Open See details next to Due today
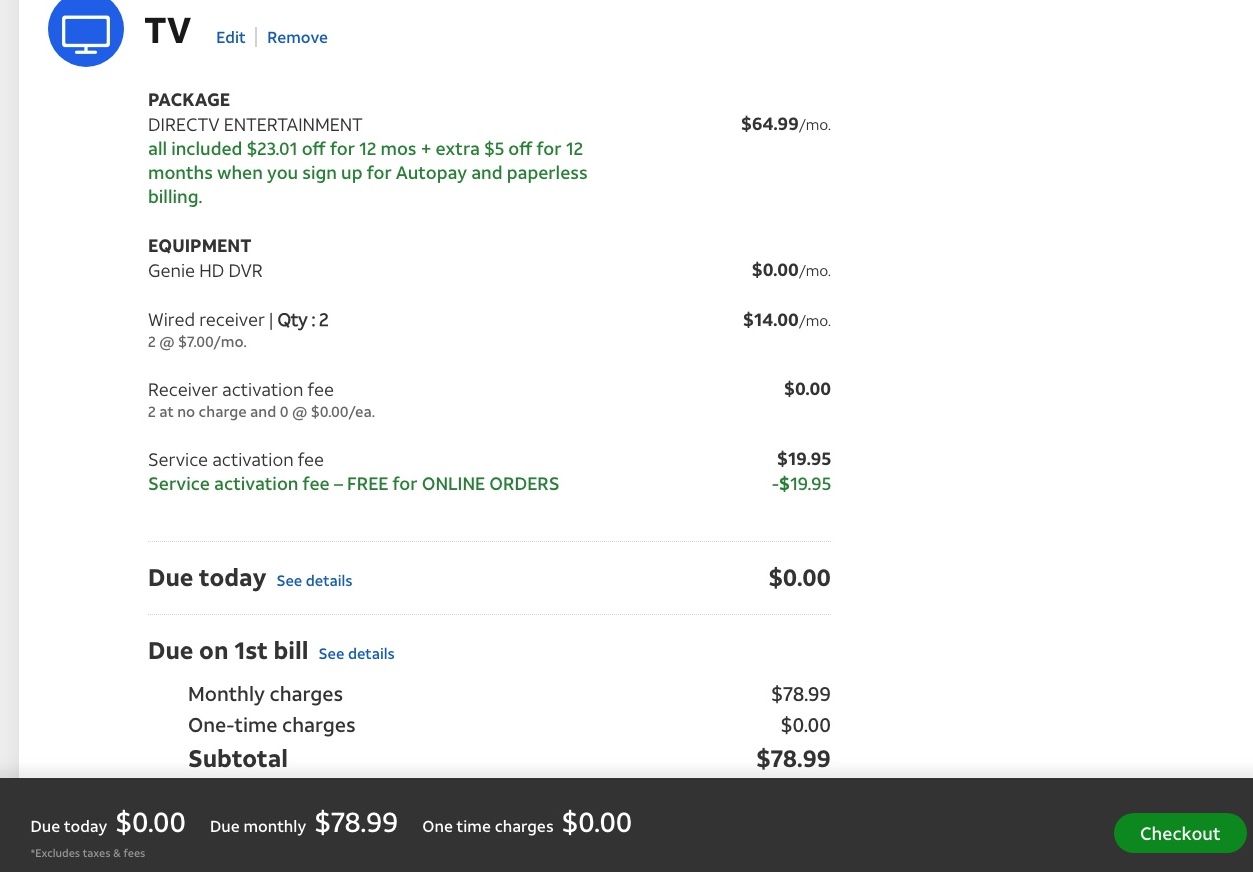The image size is (1253, 872). coord(314,580)
